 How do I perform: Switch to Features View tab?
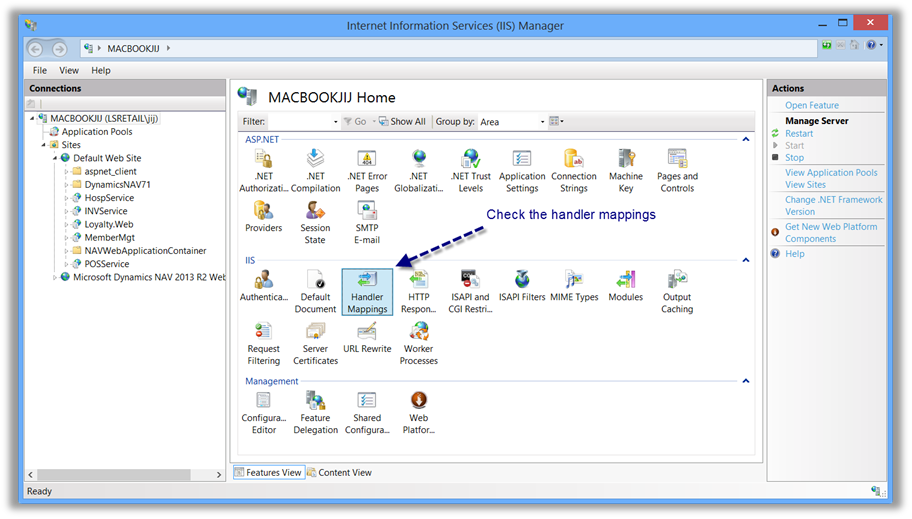click(269, 472)
